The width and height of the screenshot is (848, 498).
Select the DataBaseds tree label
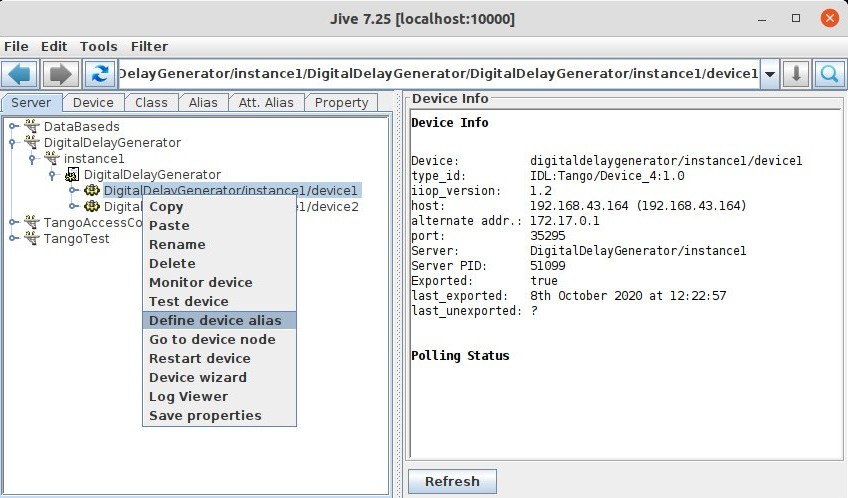point(82,126)
